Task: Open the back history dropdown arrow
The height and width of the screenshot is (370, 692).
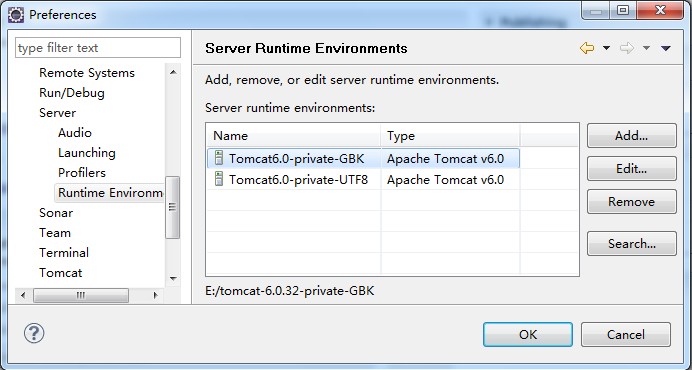Action: click(606, 48)
